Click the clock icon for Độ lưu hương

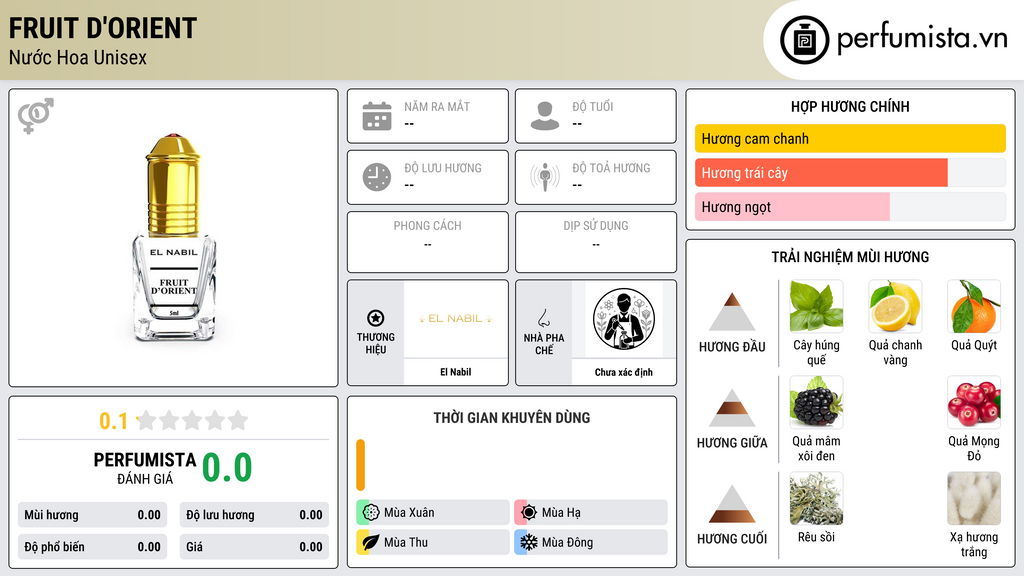[377, 177]
